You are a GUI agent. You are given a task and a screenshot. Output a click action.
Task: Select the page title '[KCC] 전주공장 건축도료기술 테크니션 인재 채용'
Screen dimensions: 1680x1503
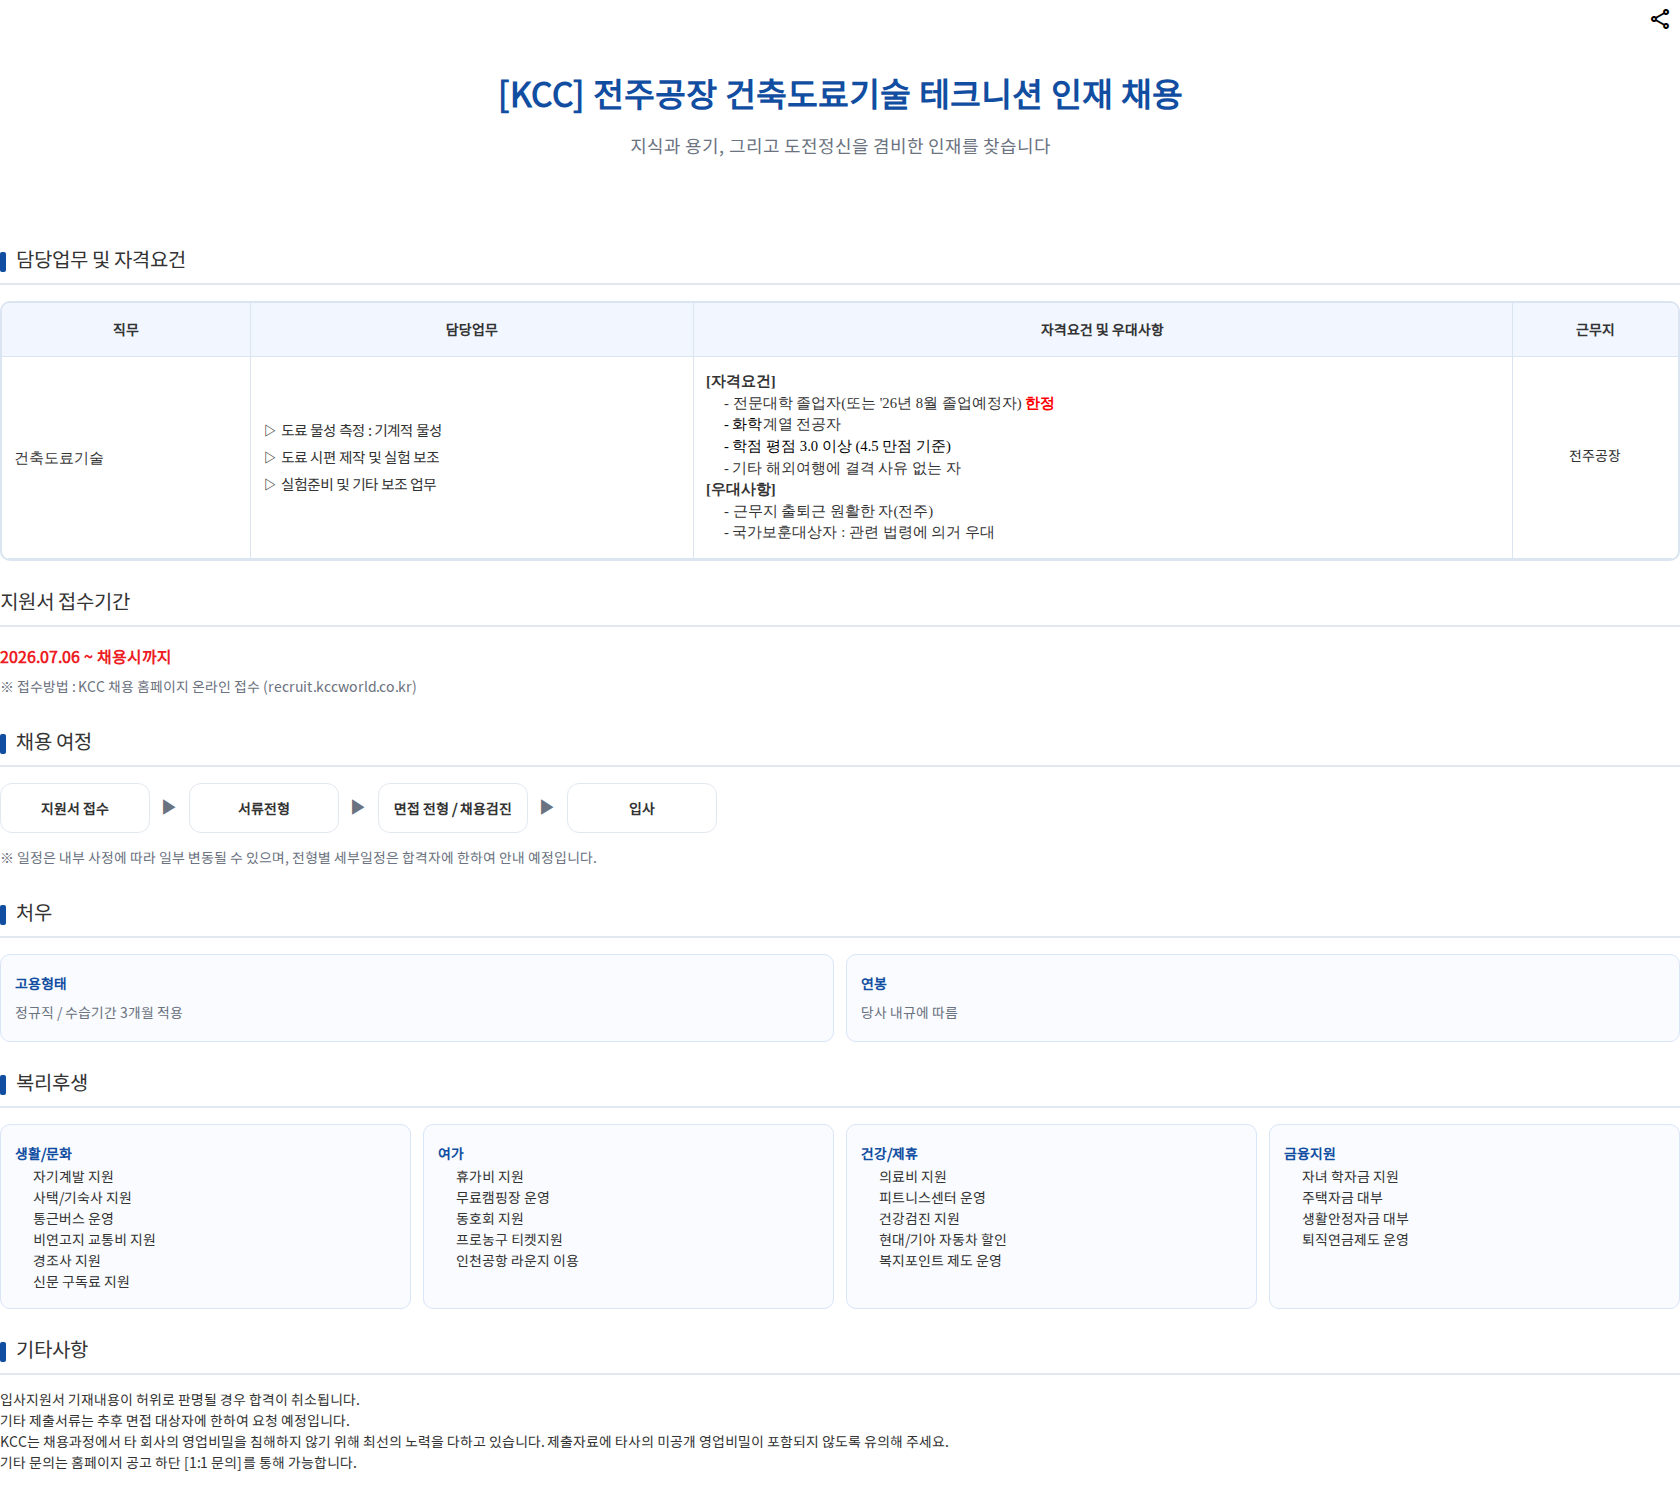[x=840, y=94]
